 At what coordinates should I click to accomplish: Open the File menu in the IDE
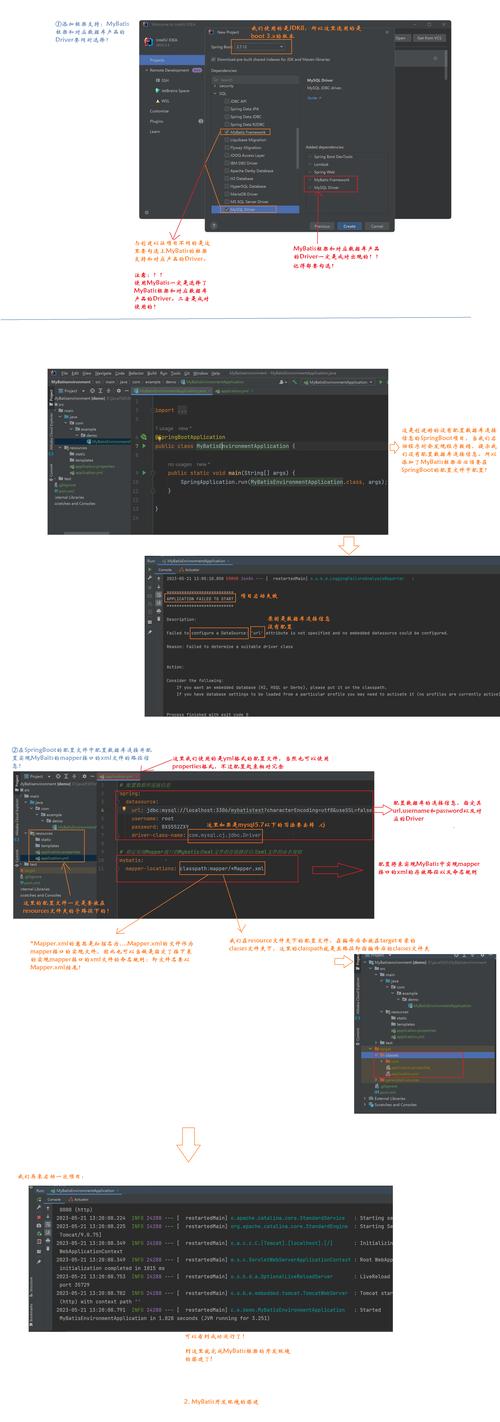65,373
